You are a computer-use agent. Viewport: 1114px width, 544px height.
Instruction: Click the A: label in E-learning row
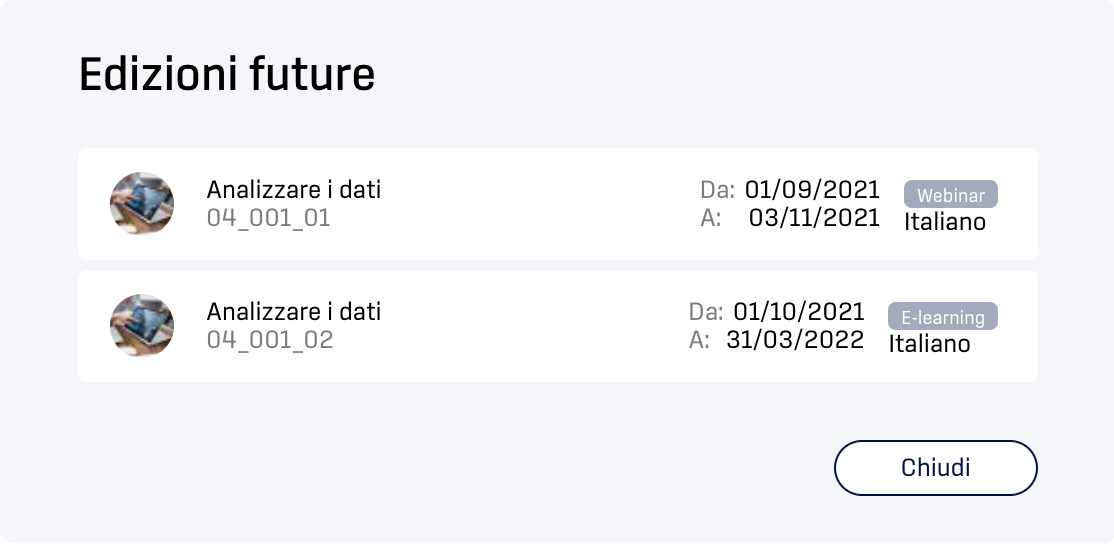(x=699, y=339)
